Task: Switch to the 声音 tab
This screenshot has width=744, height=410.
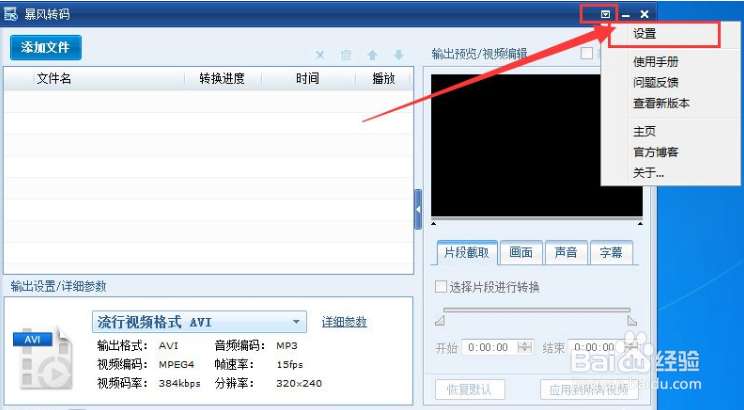Action: [x=566, y=252]
